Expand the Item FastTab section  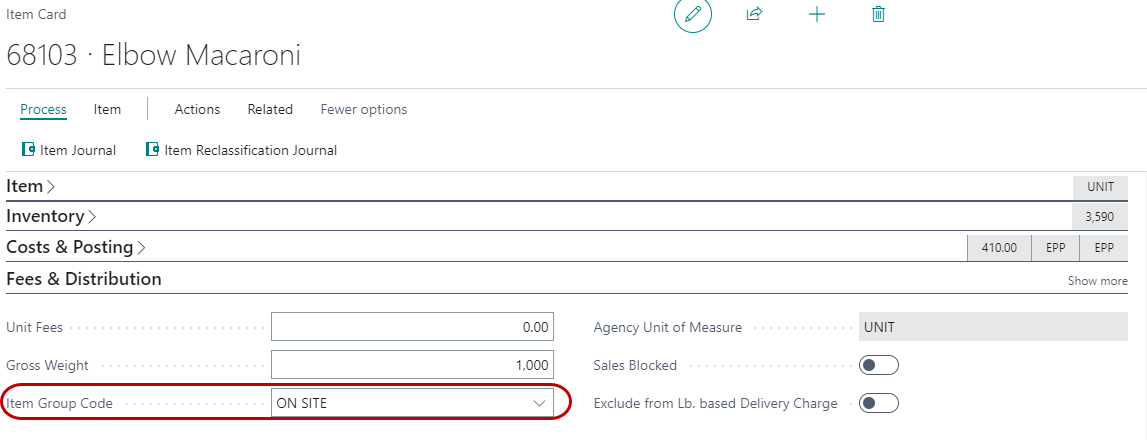(x=30, y=186)
